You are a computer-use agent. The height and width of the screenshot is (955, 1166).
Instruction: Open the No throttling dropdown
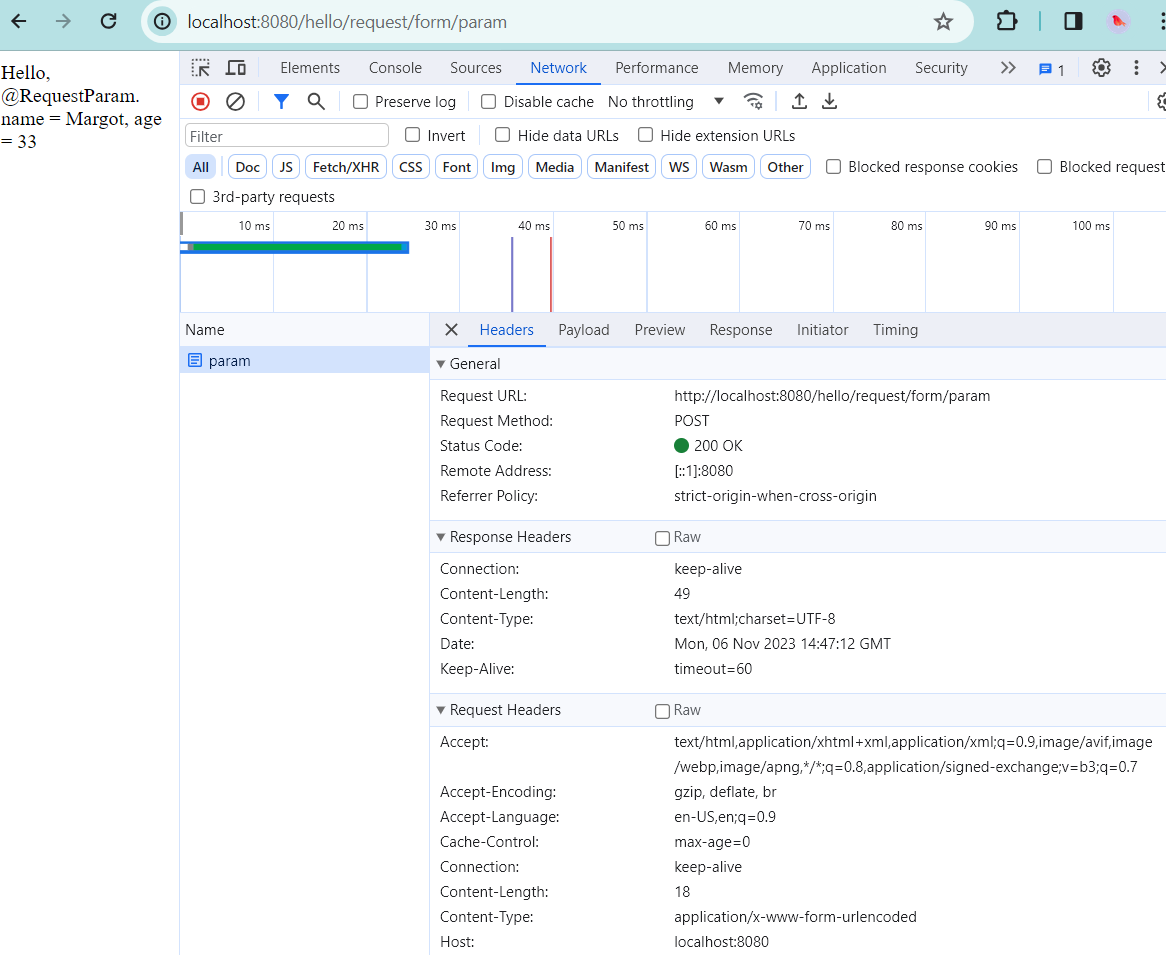pos(666,101)
